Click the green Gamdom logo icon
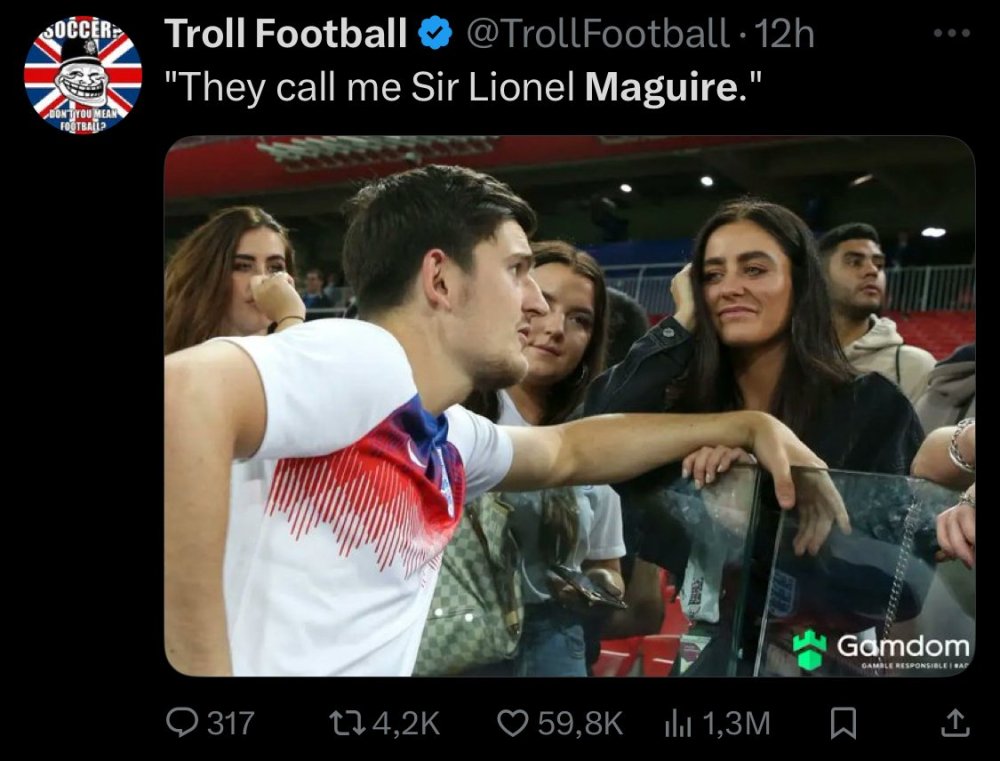 coord(809,649)
